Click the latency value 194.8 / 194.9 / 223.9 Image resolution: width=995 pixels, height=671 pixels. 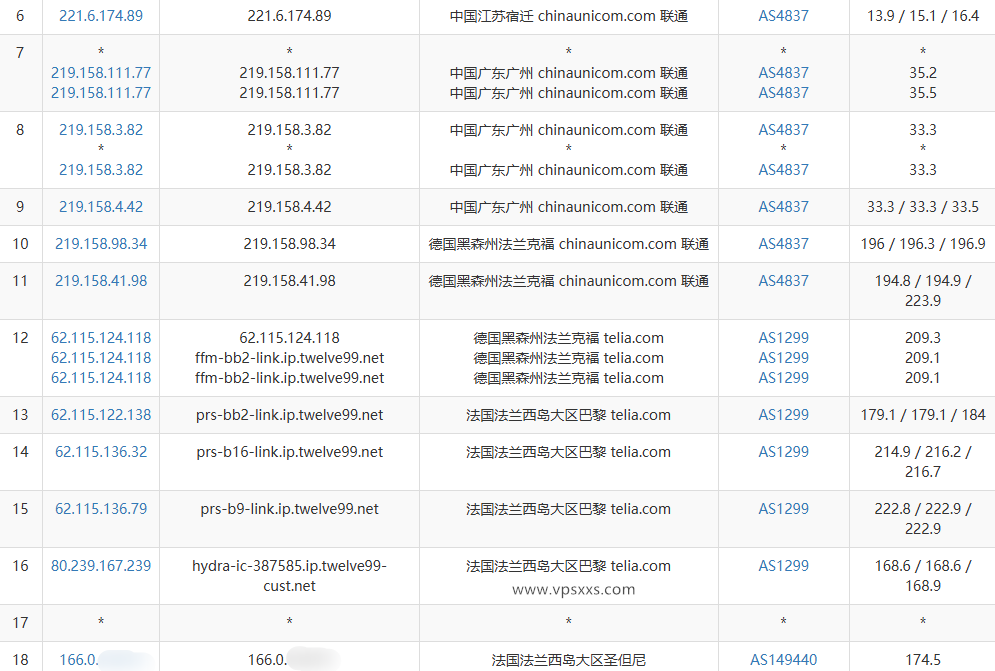923,291
